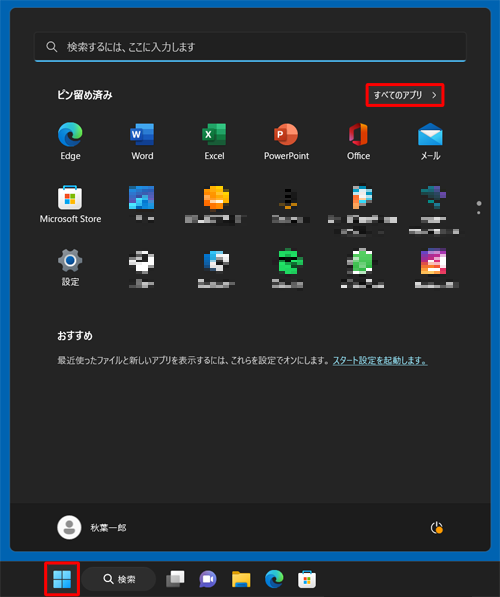The height and width of the screenshot is (597, 500).
Task: Click the magnifier icon in search field
Action: pos(51,47)
